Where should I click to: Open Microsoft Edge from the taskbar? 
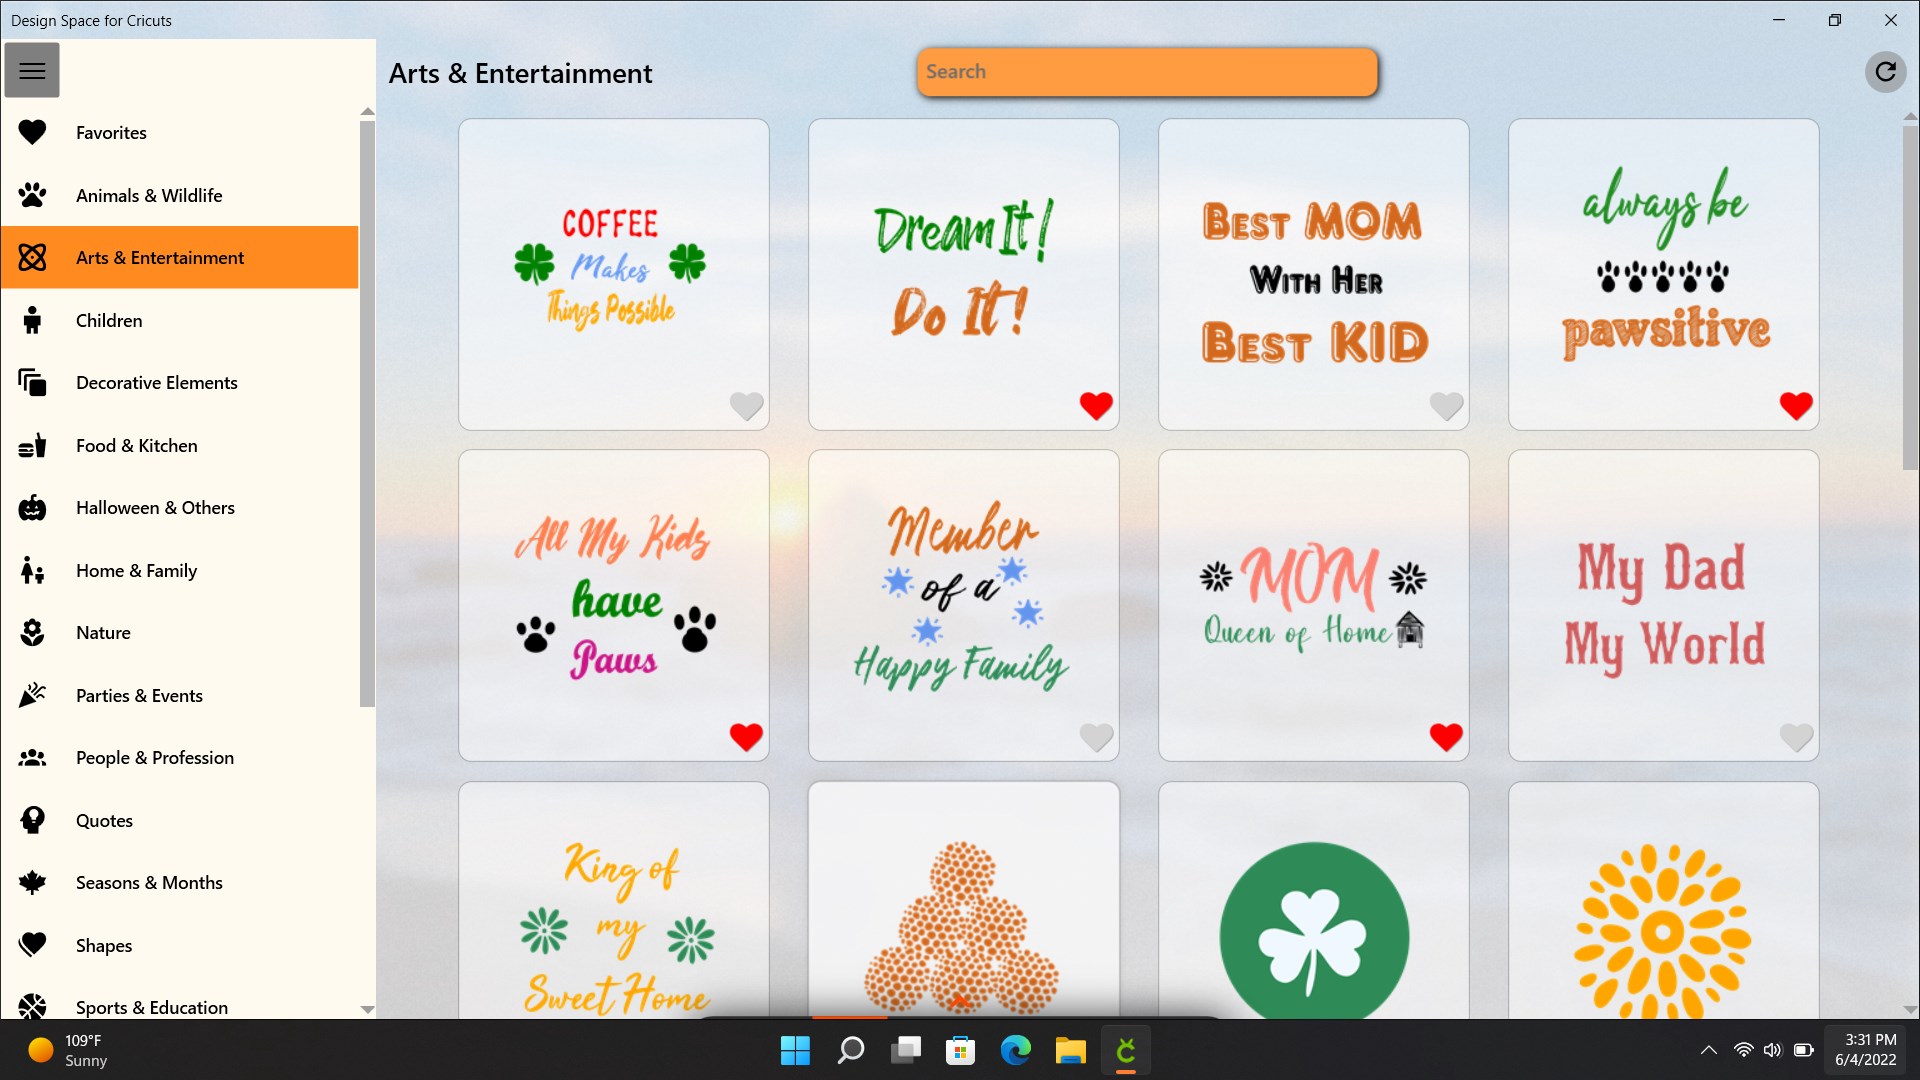coord(1015,1050)
